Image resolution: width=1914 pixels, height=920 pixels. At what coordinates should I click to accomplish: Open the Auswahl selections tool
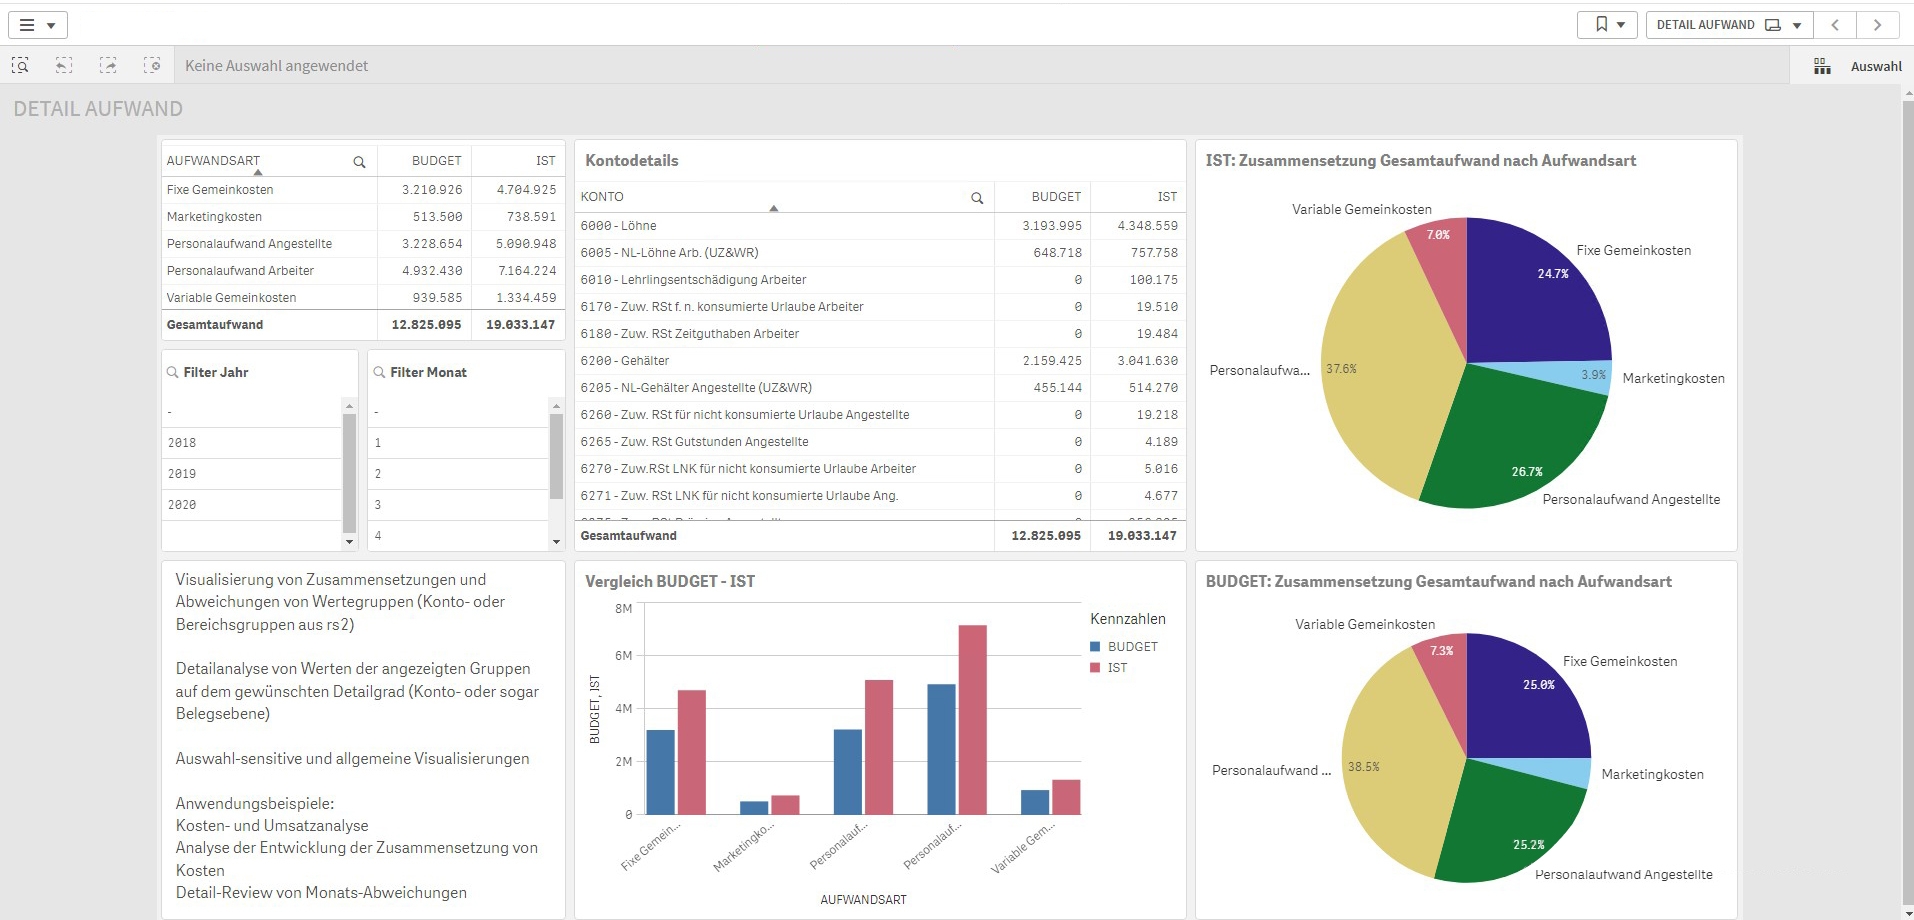(x=1857, y=66)
